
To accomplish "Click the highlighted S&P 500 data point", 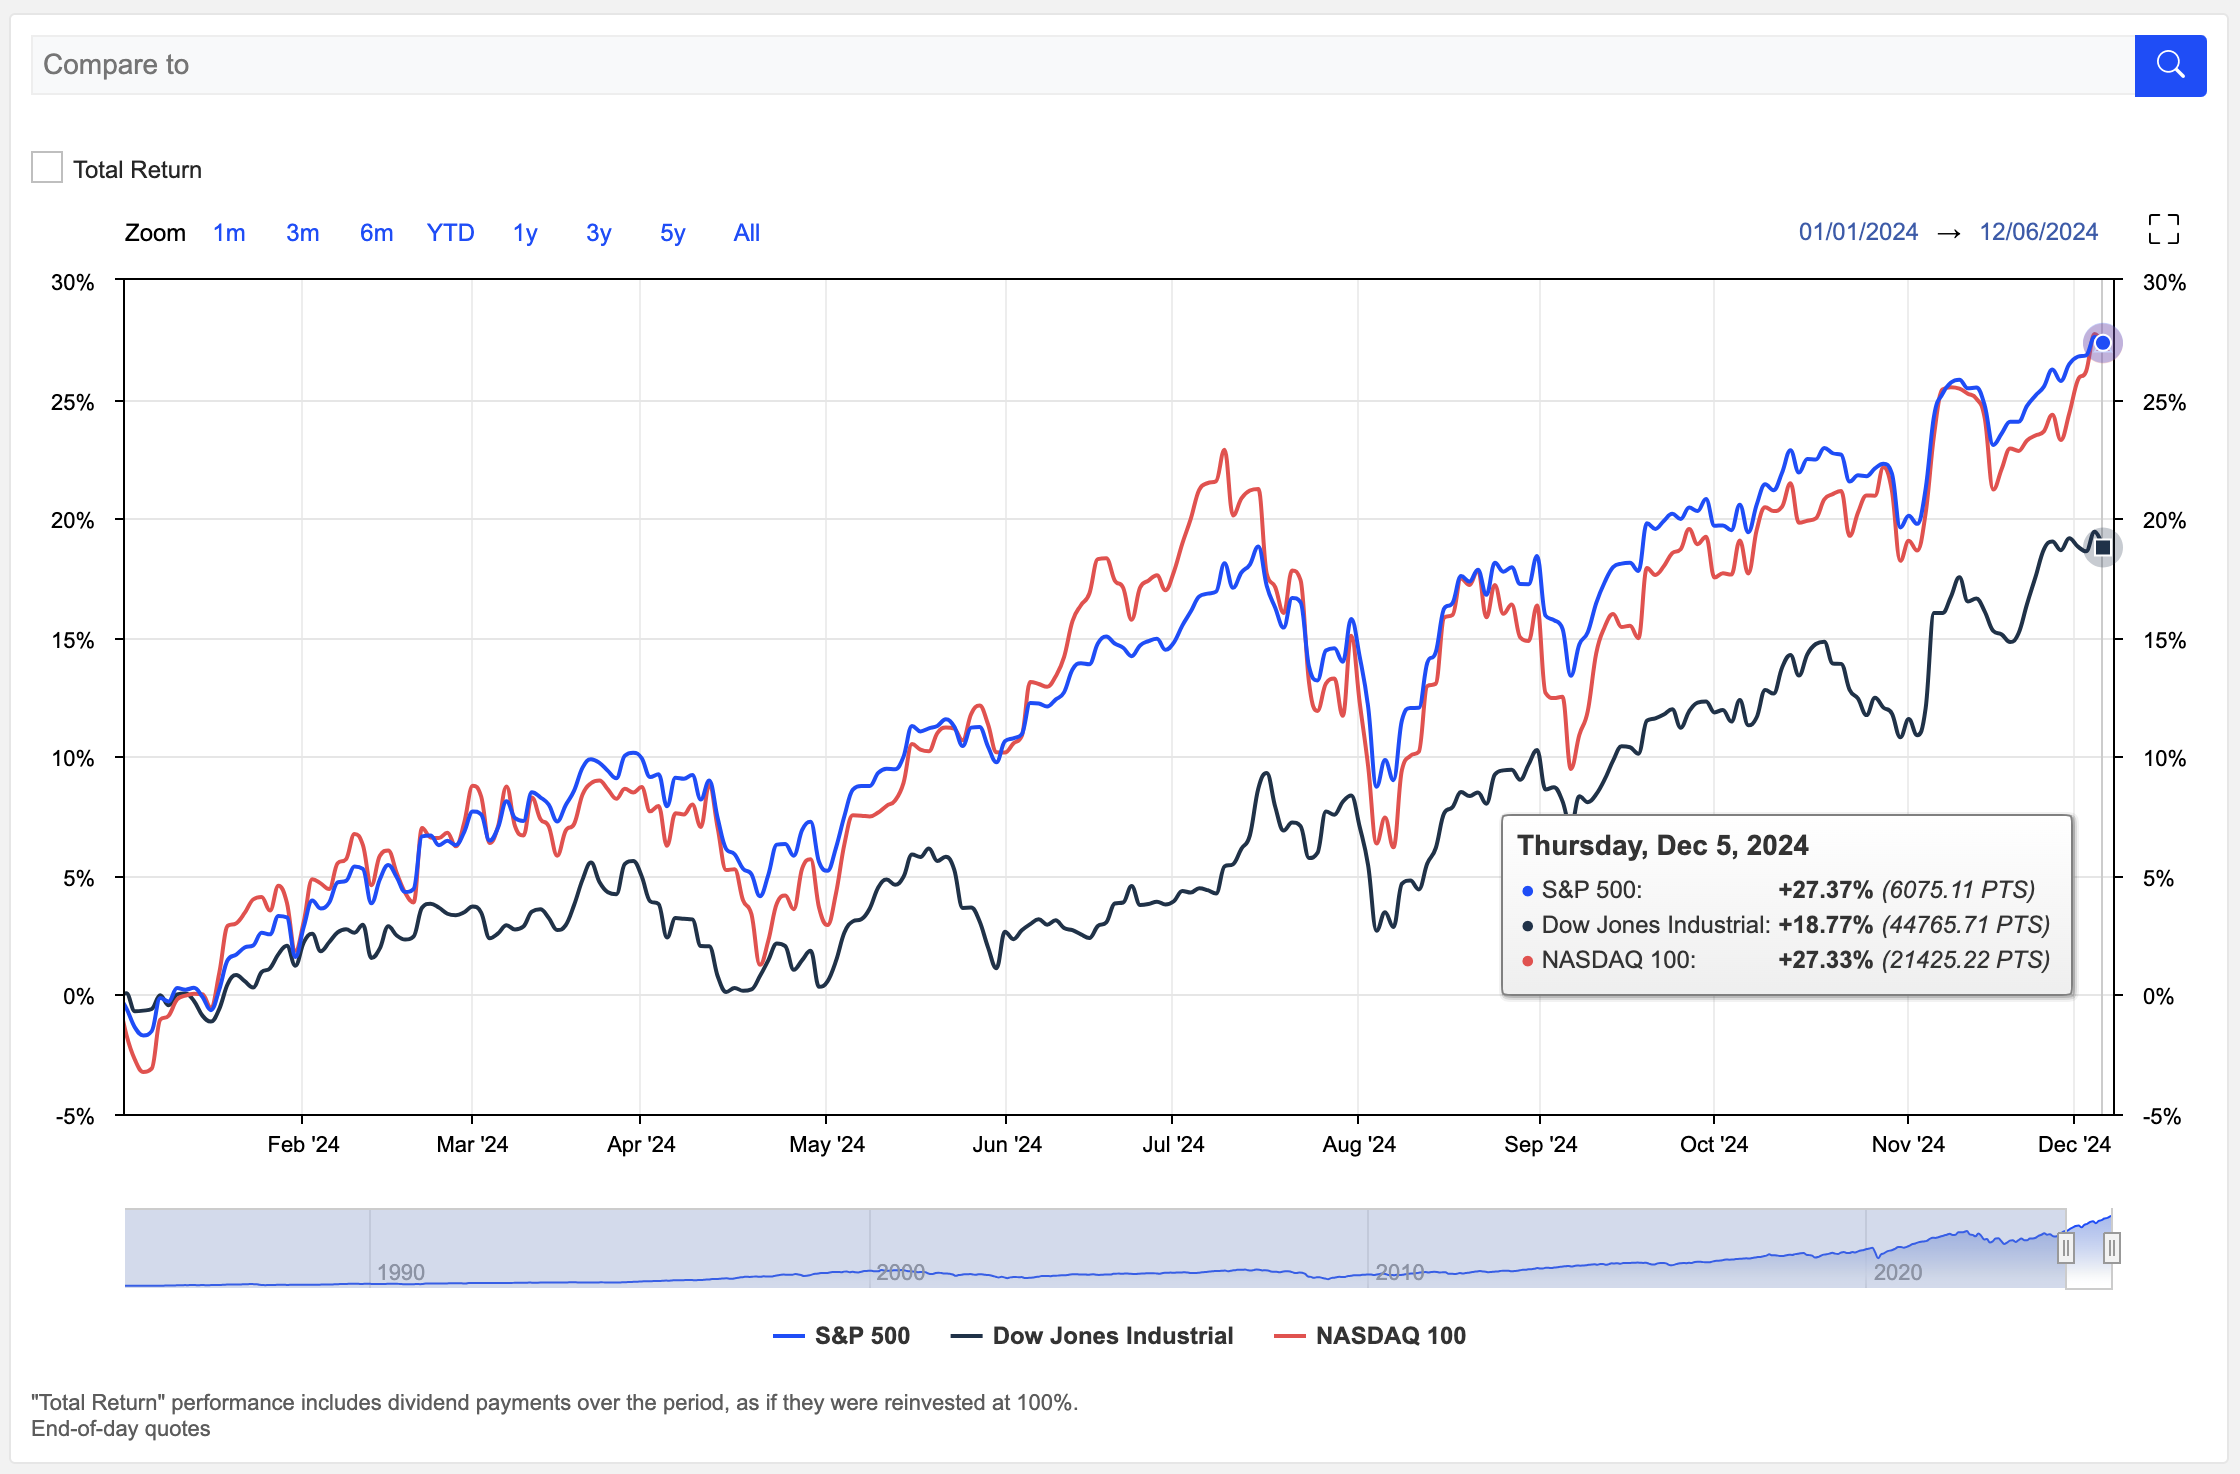I will point(2102,343).
